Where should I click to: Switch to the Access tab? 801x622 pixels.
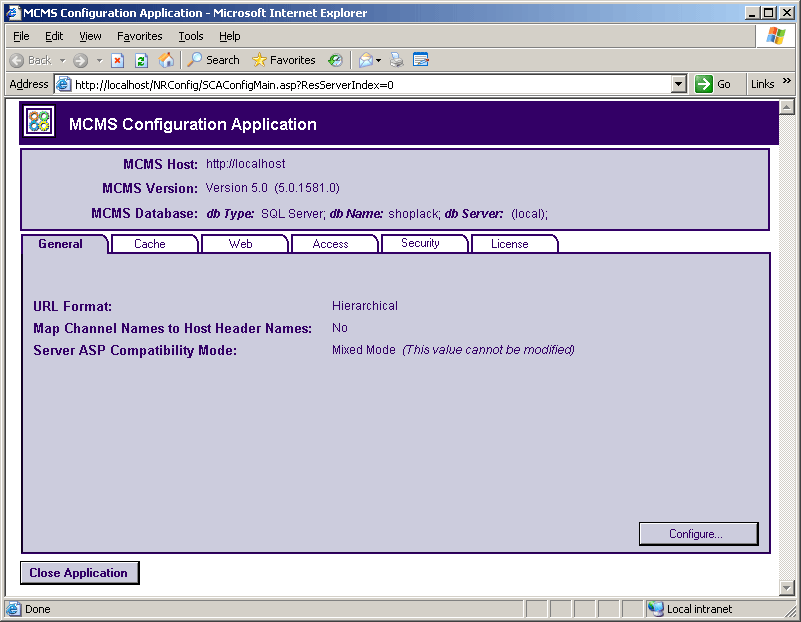(x=335, y=244)
